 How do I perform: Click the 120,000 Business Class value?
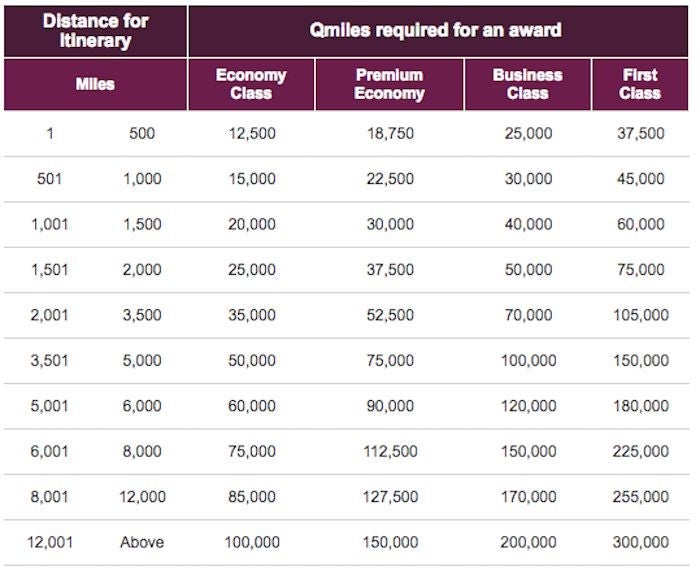click(529, 406)
